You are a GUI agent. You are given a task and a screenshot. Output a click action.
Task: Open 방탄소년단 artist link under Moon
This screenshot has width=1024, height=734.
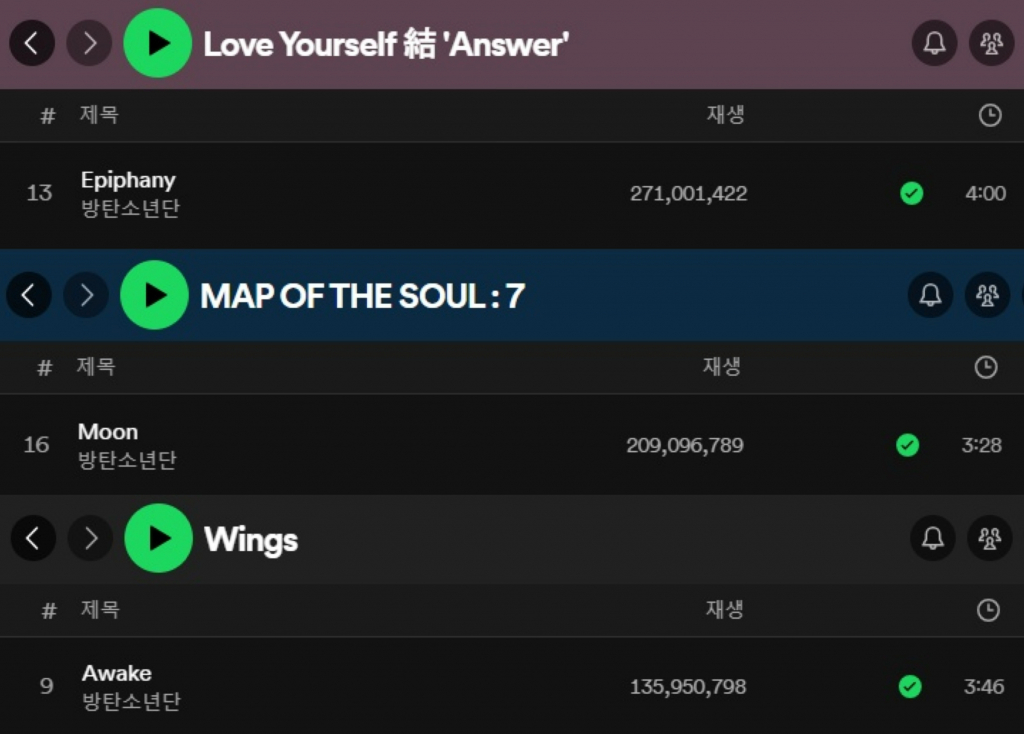pos(127,460)
